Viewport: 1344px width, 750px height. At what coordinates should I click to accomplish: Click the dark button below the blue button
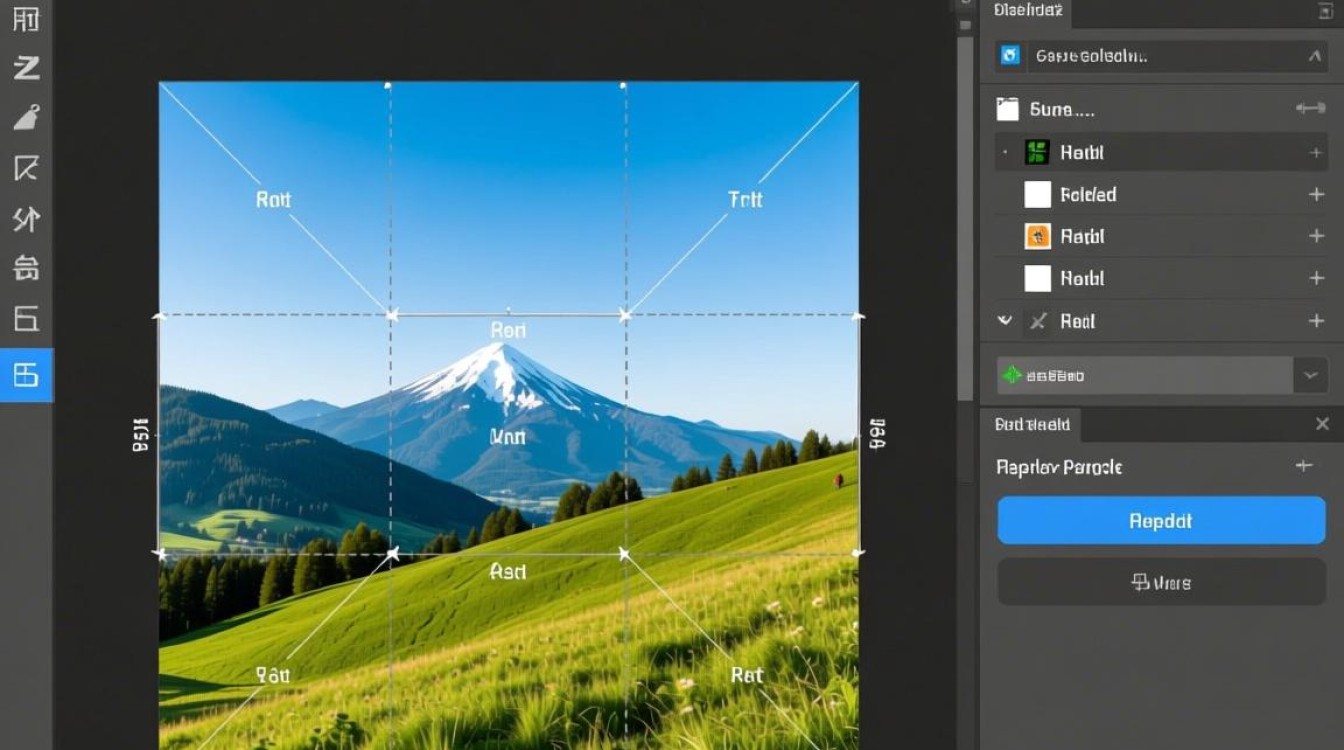[1161, 582]
